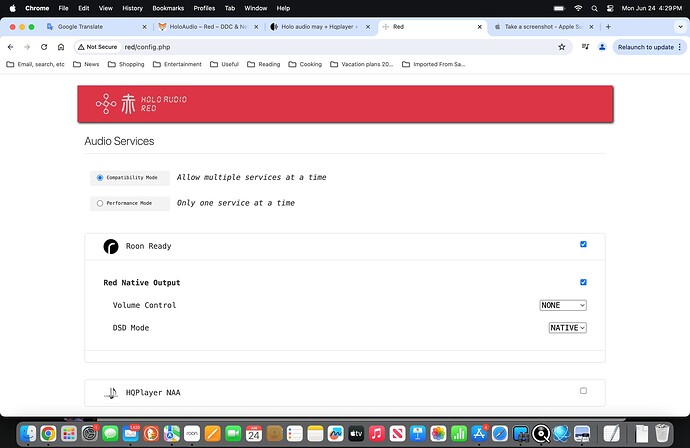This screenshot has height=448, width=690.
Task: Open the browser home page
Action: 61,47
